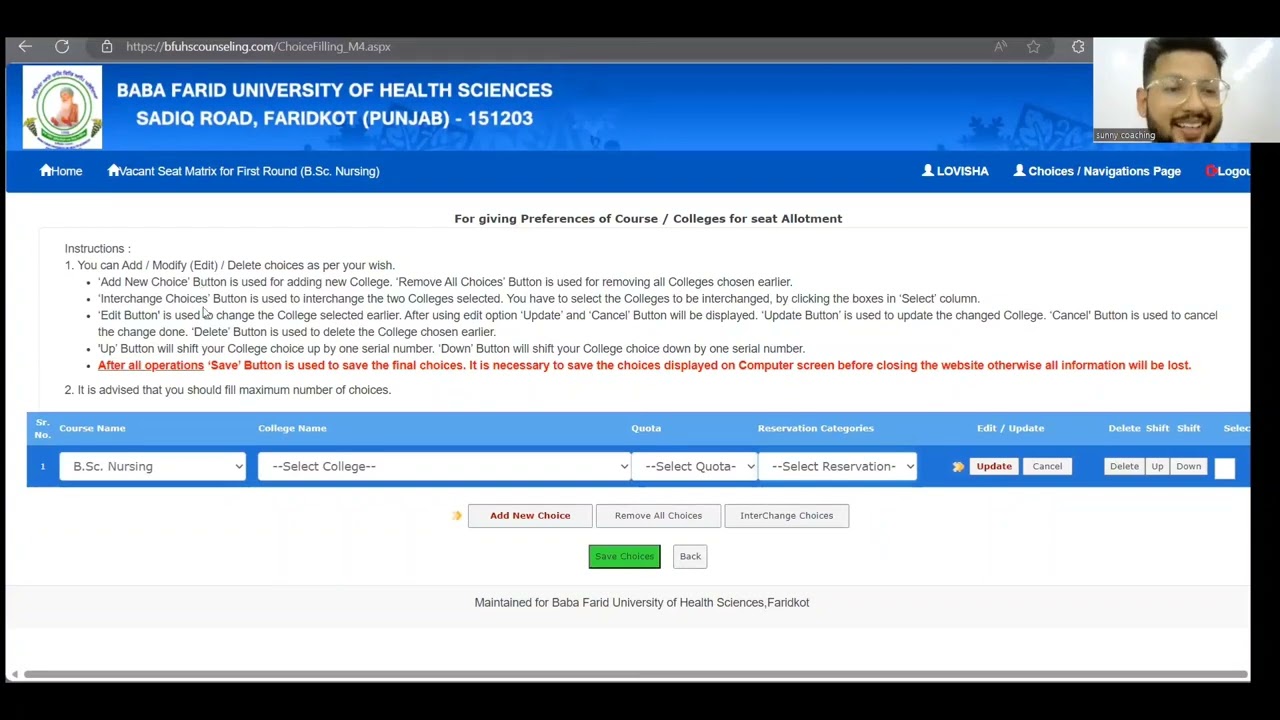Click the address bar URL
The width and height of the screenshot is (1280, 720).
pos(258,46)
